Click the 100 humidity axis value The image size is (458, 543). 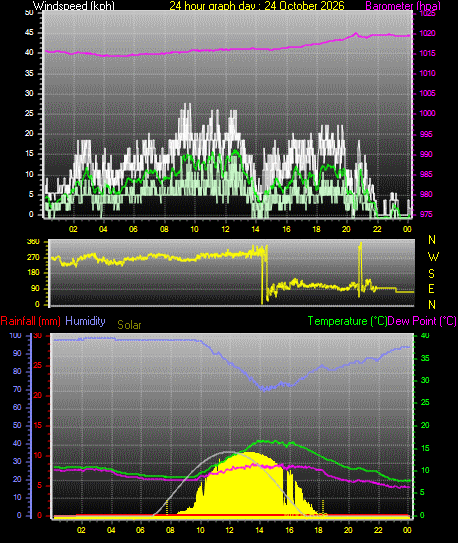(x=15, y=336)
